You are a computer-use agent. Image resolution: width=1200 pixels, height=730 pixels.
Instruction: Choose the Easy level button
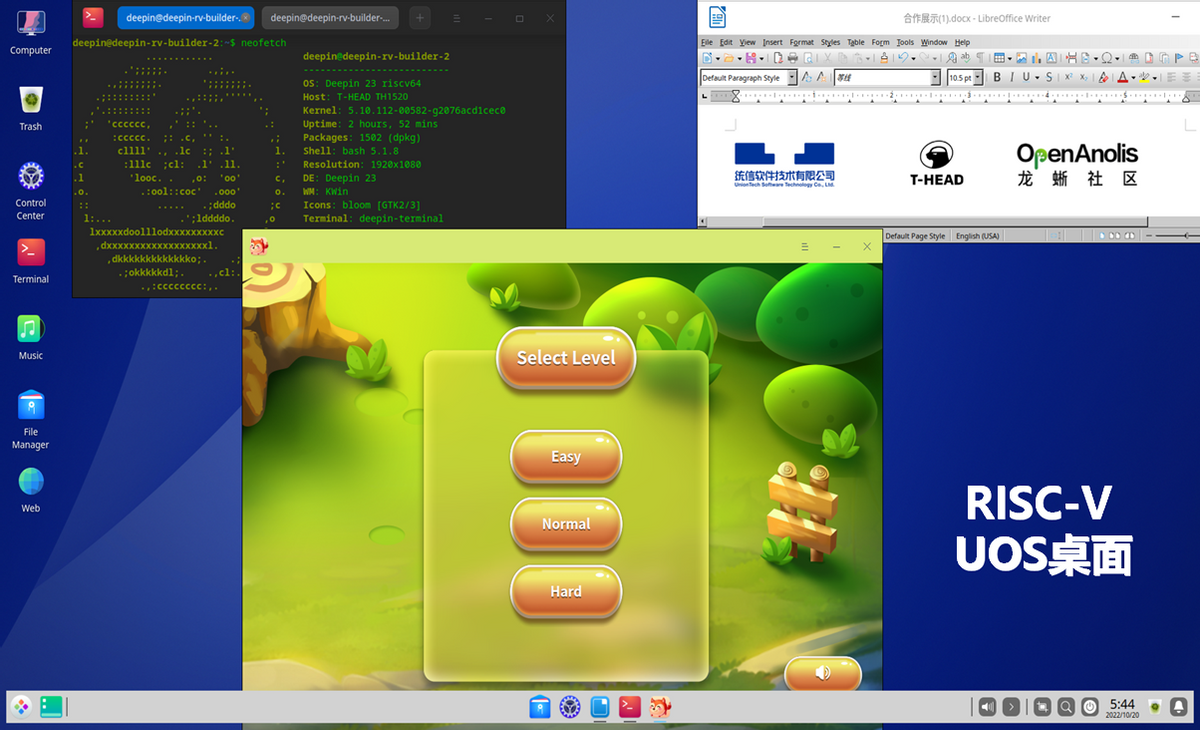pyautogui.click(x=566, y=457)
